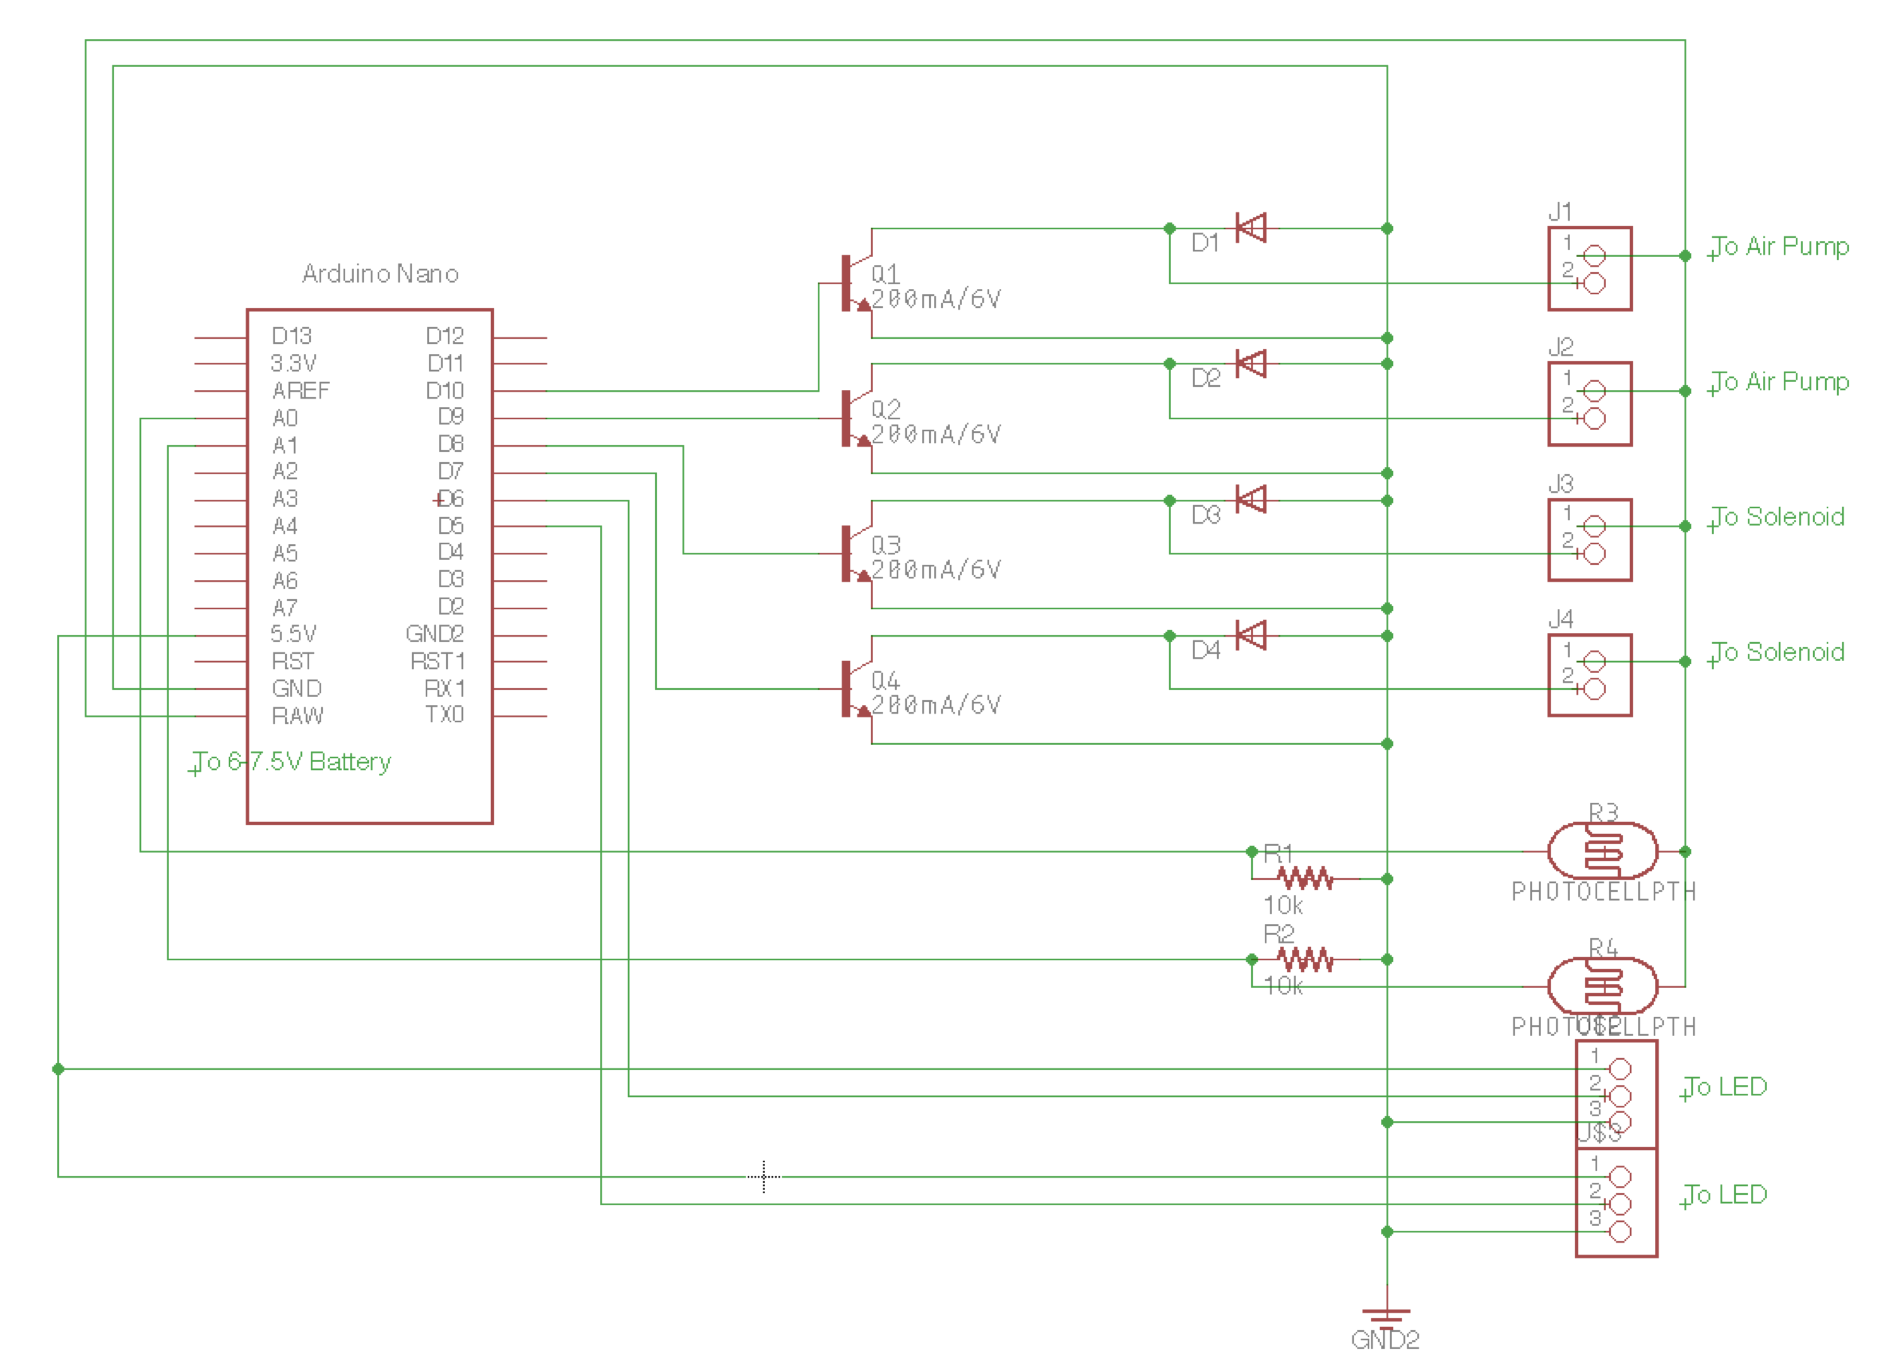The width and height of the screenshot is (1881, 1366).
Task: Click the lower 'To LED' label
Action: pyautogui.click(x=1724, y=1194)
